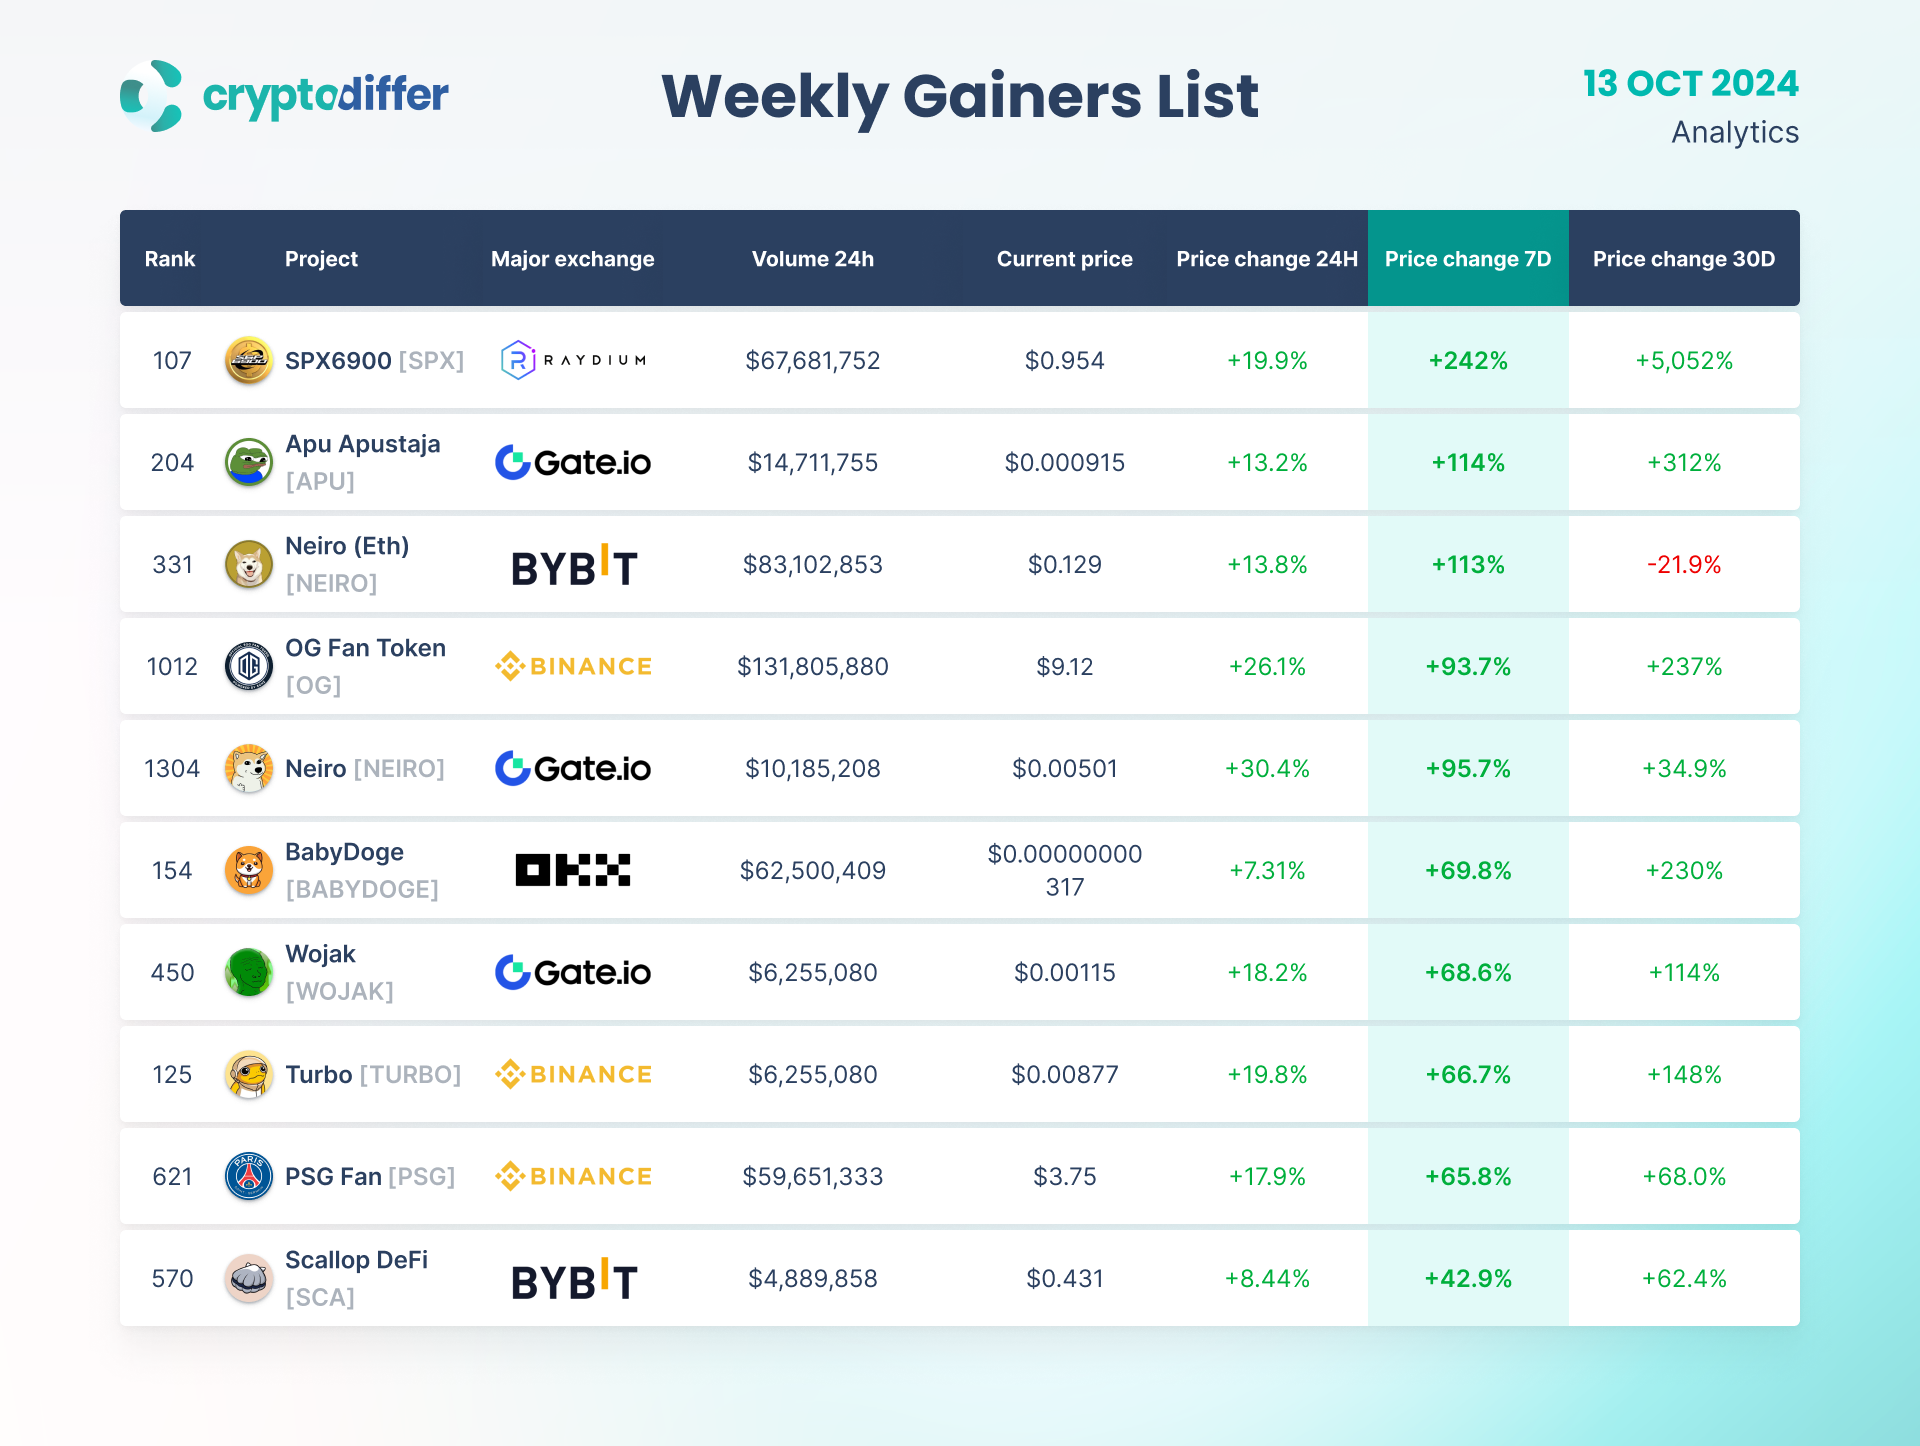Screen dimensions: 1920x1446
Task: Click the Turbo toad icon
Action: (x=249, y=1074)
